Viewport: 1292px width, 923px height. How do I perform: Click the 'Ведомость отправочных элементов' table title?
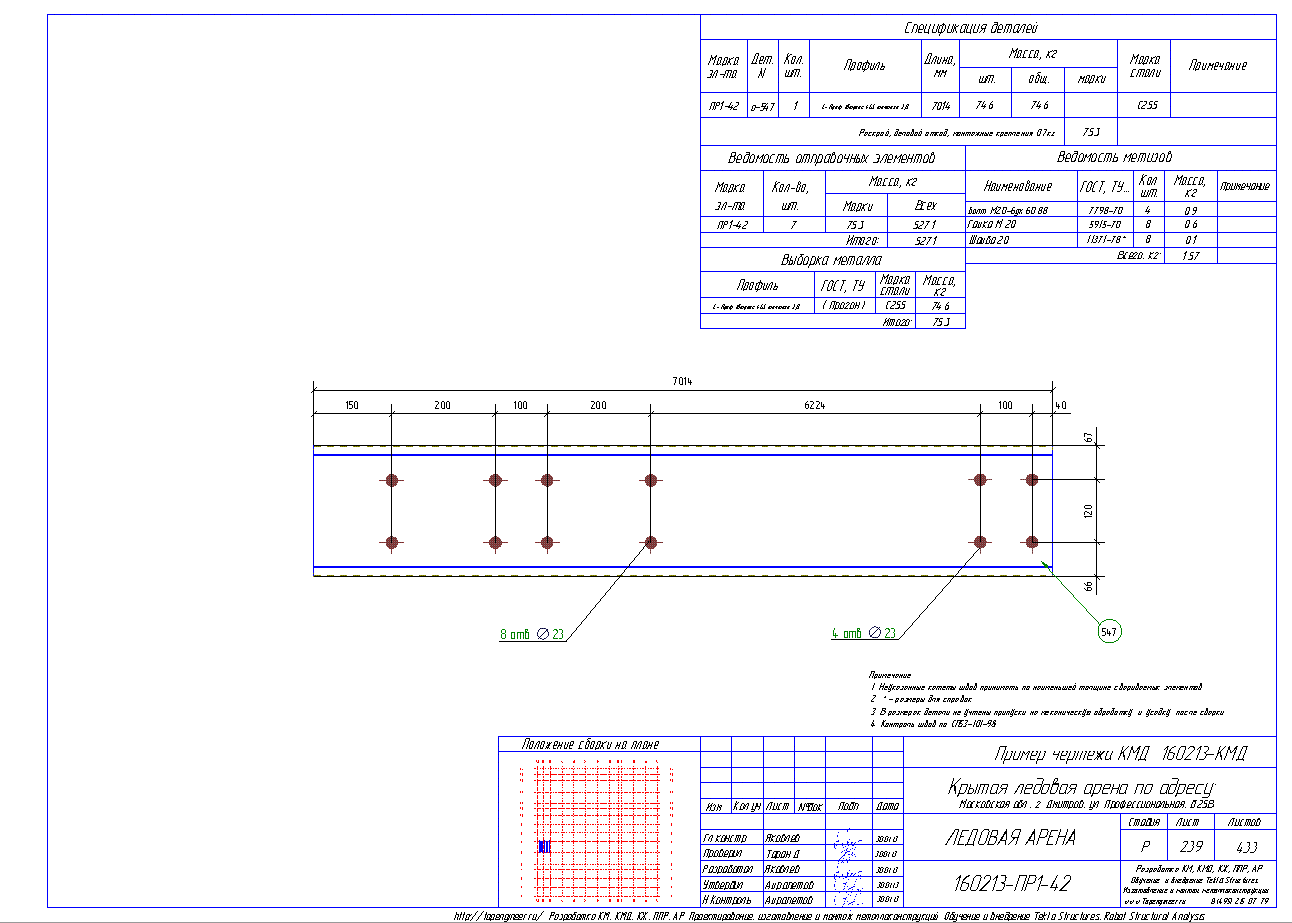click(x=832, y=158)
